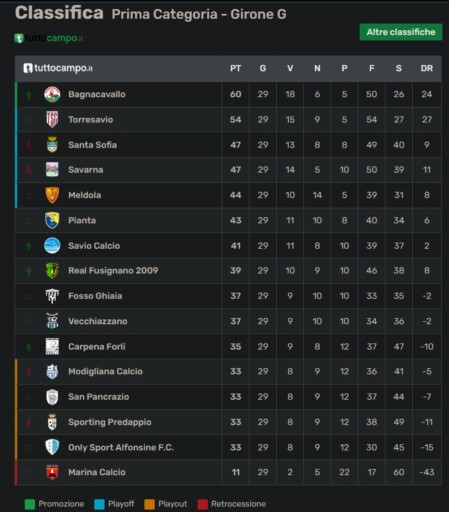Click the Marina Calcio red crest
Screen dimensions: 449x512
(x=52, y=472)
